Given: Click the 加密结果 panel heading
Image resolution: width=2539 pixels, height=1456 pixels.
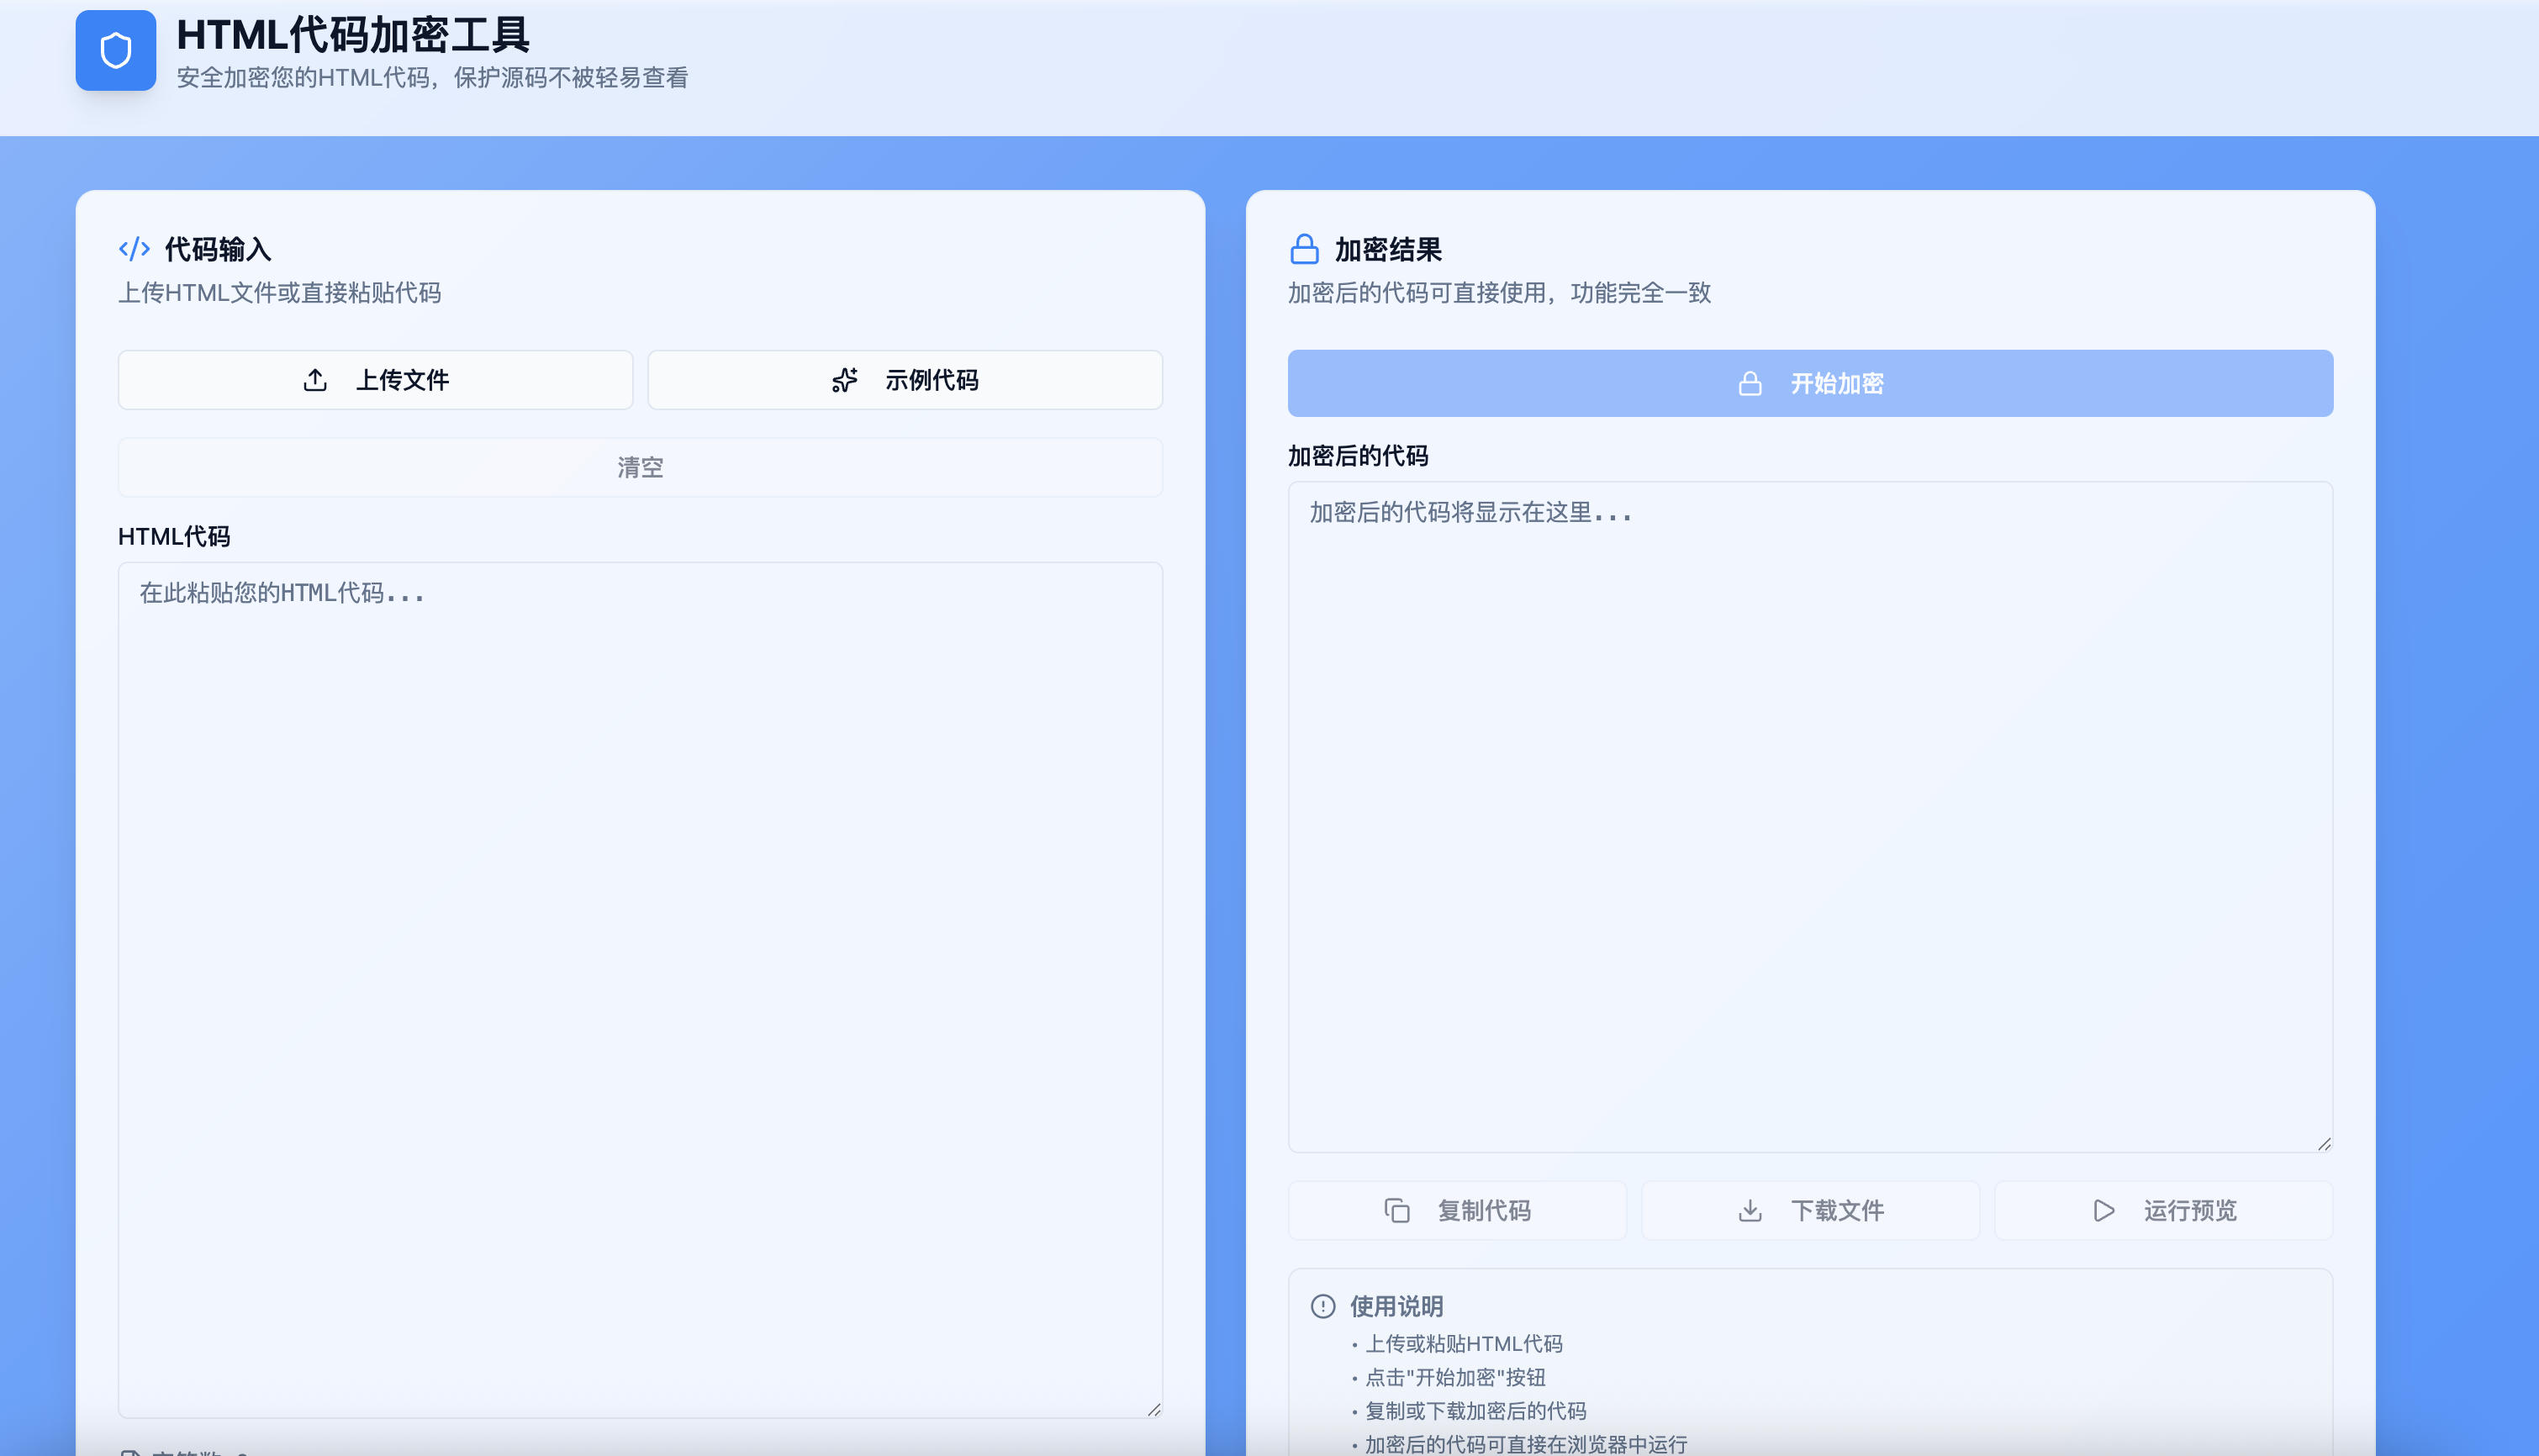Looking at the screenshot, I should (x=1388, y=249).
